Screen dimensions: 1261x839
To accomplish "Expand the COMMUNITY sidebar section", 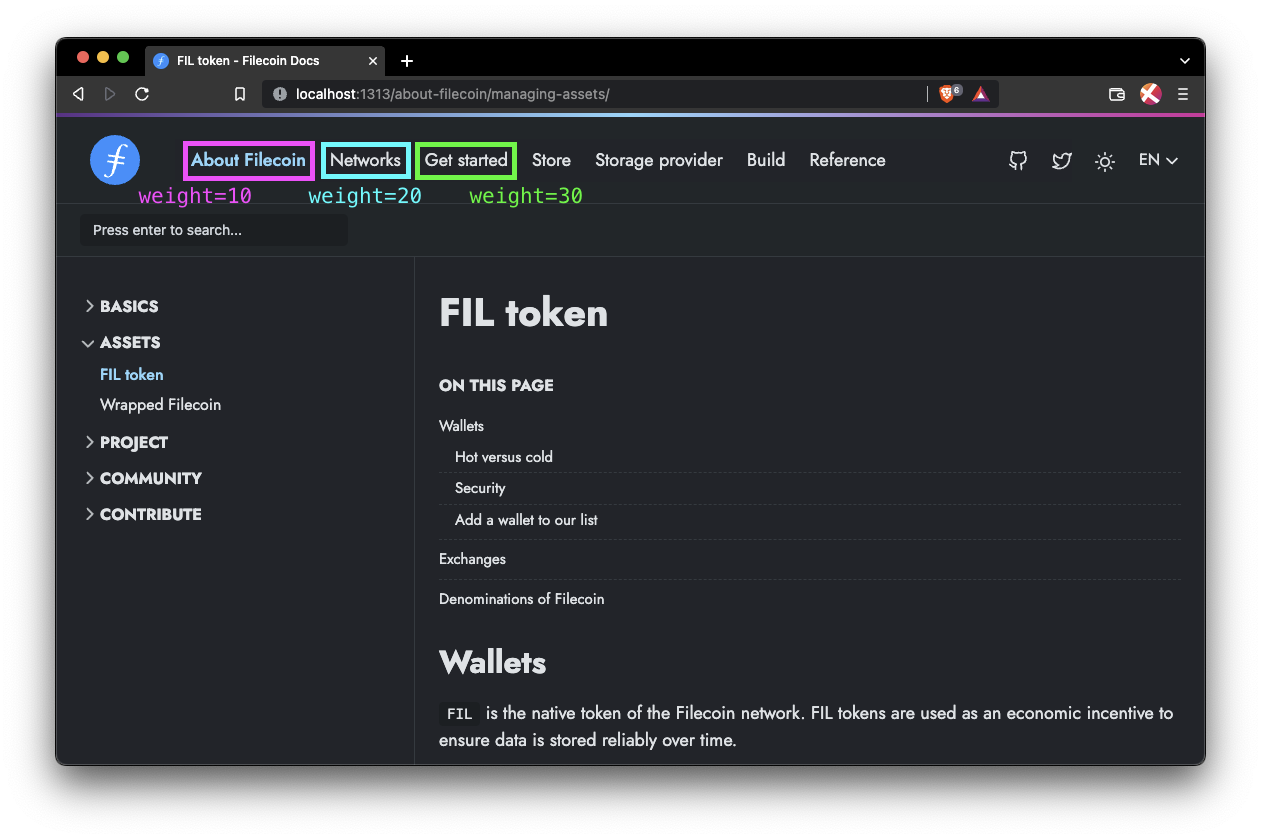I will 143,478.
